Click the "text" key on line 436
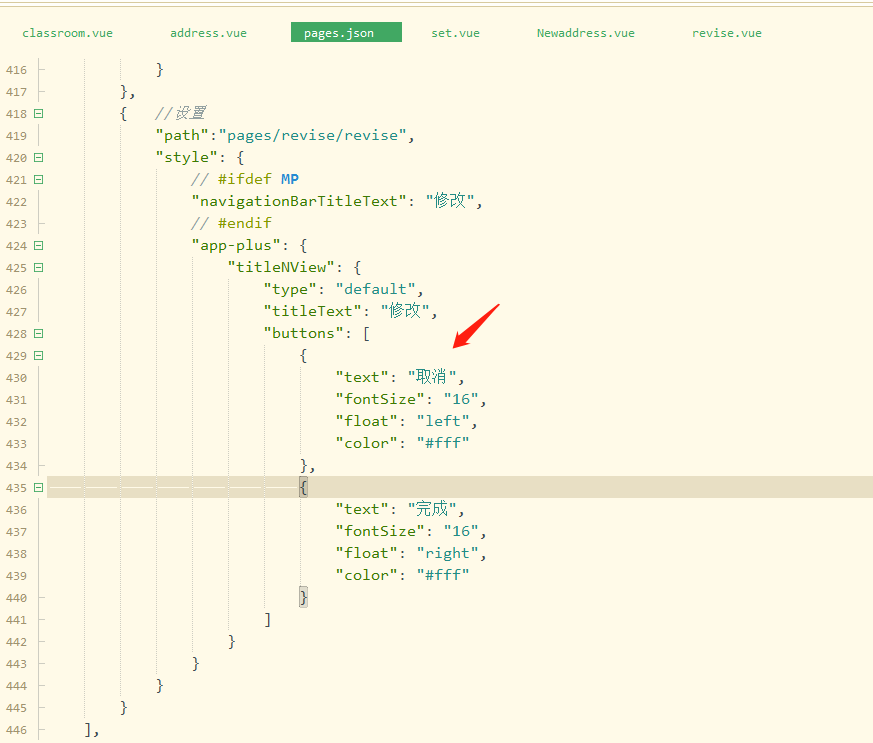The image size is (873, 743). (x=362, y=509)
